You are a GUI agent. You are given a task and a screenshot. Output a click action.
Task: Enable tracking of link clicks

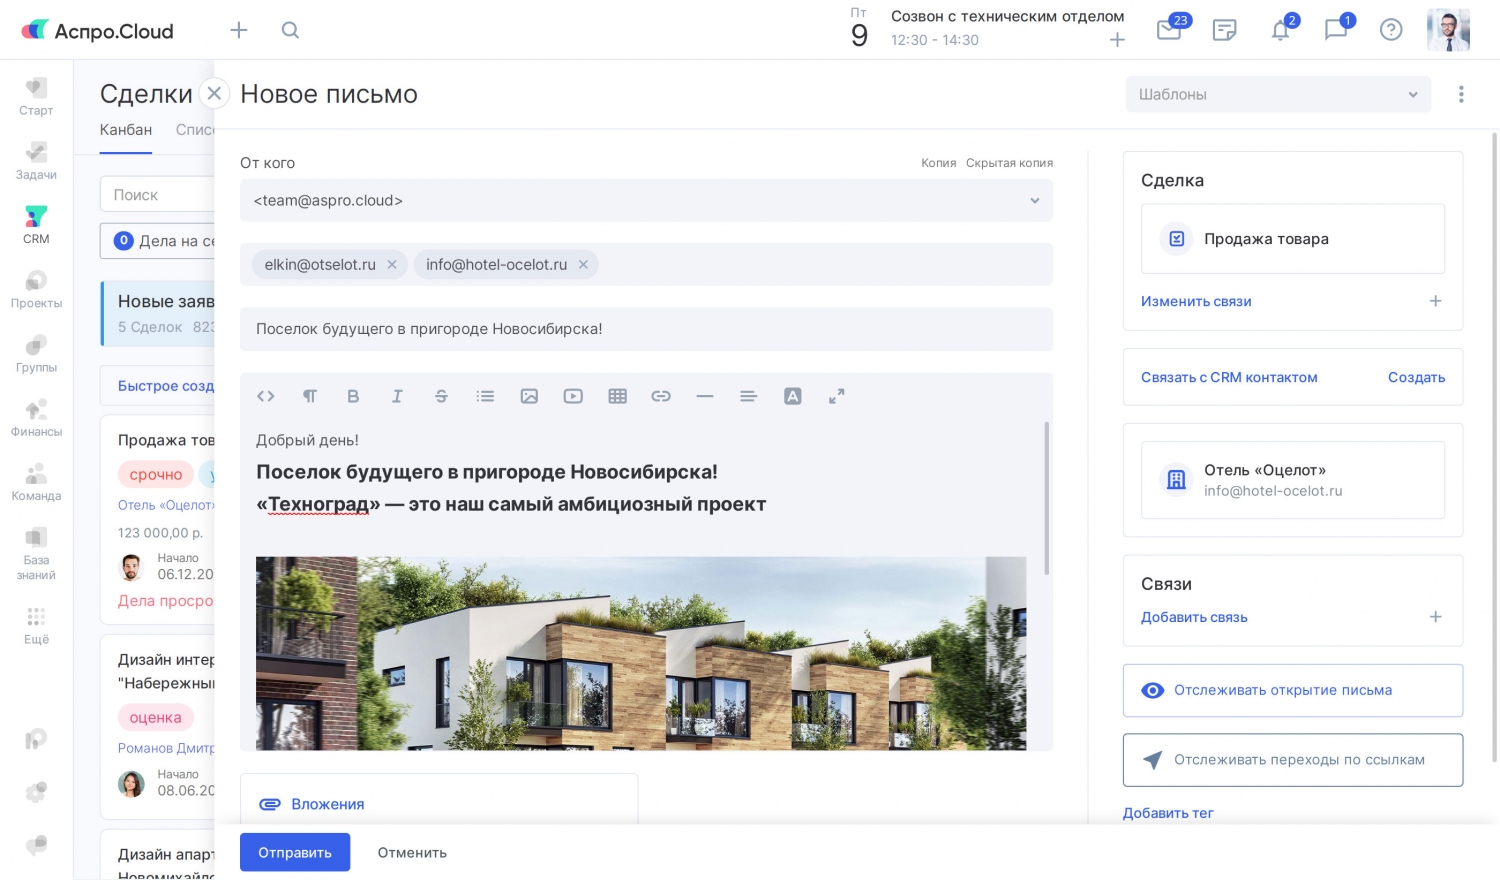pyautogui.click(x=1292, y=760)
